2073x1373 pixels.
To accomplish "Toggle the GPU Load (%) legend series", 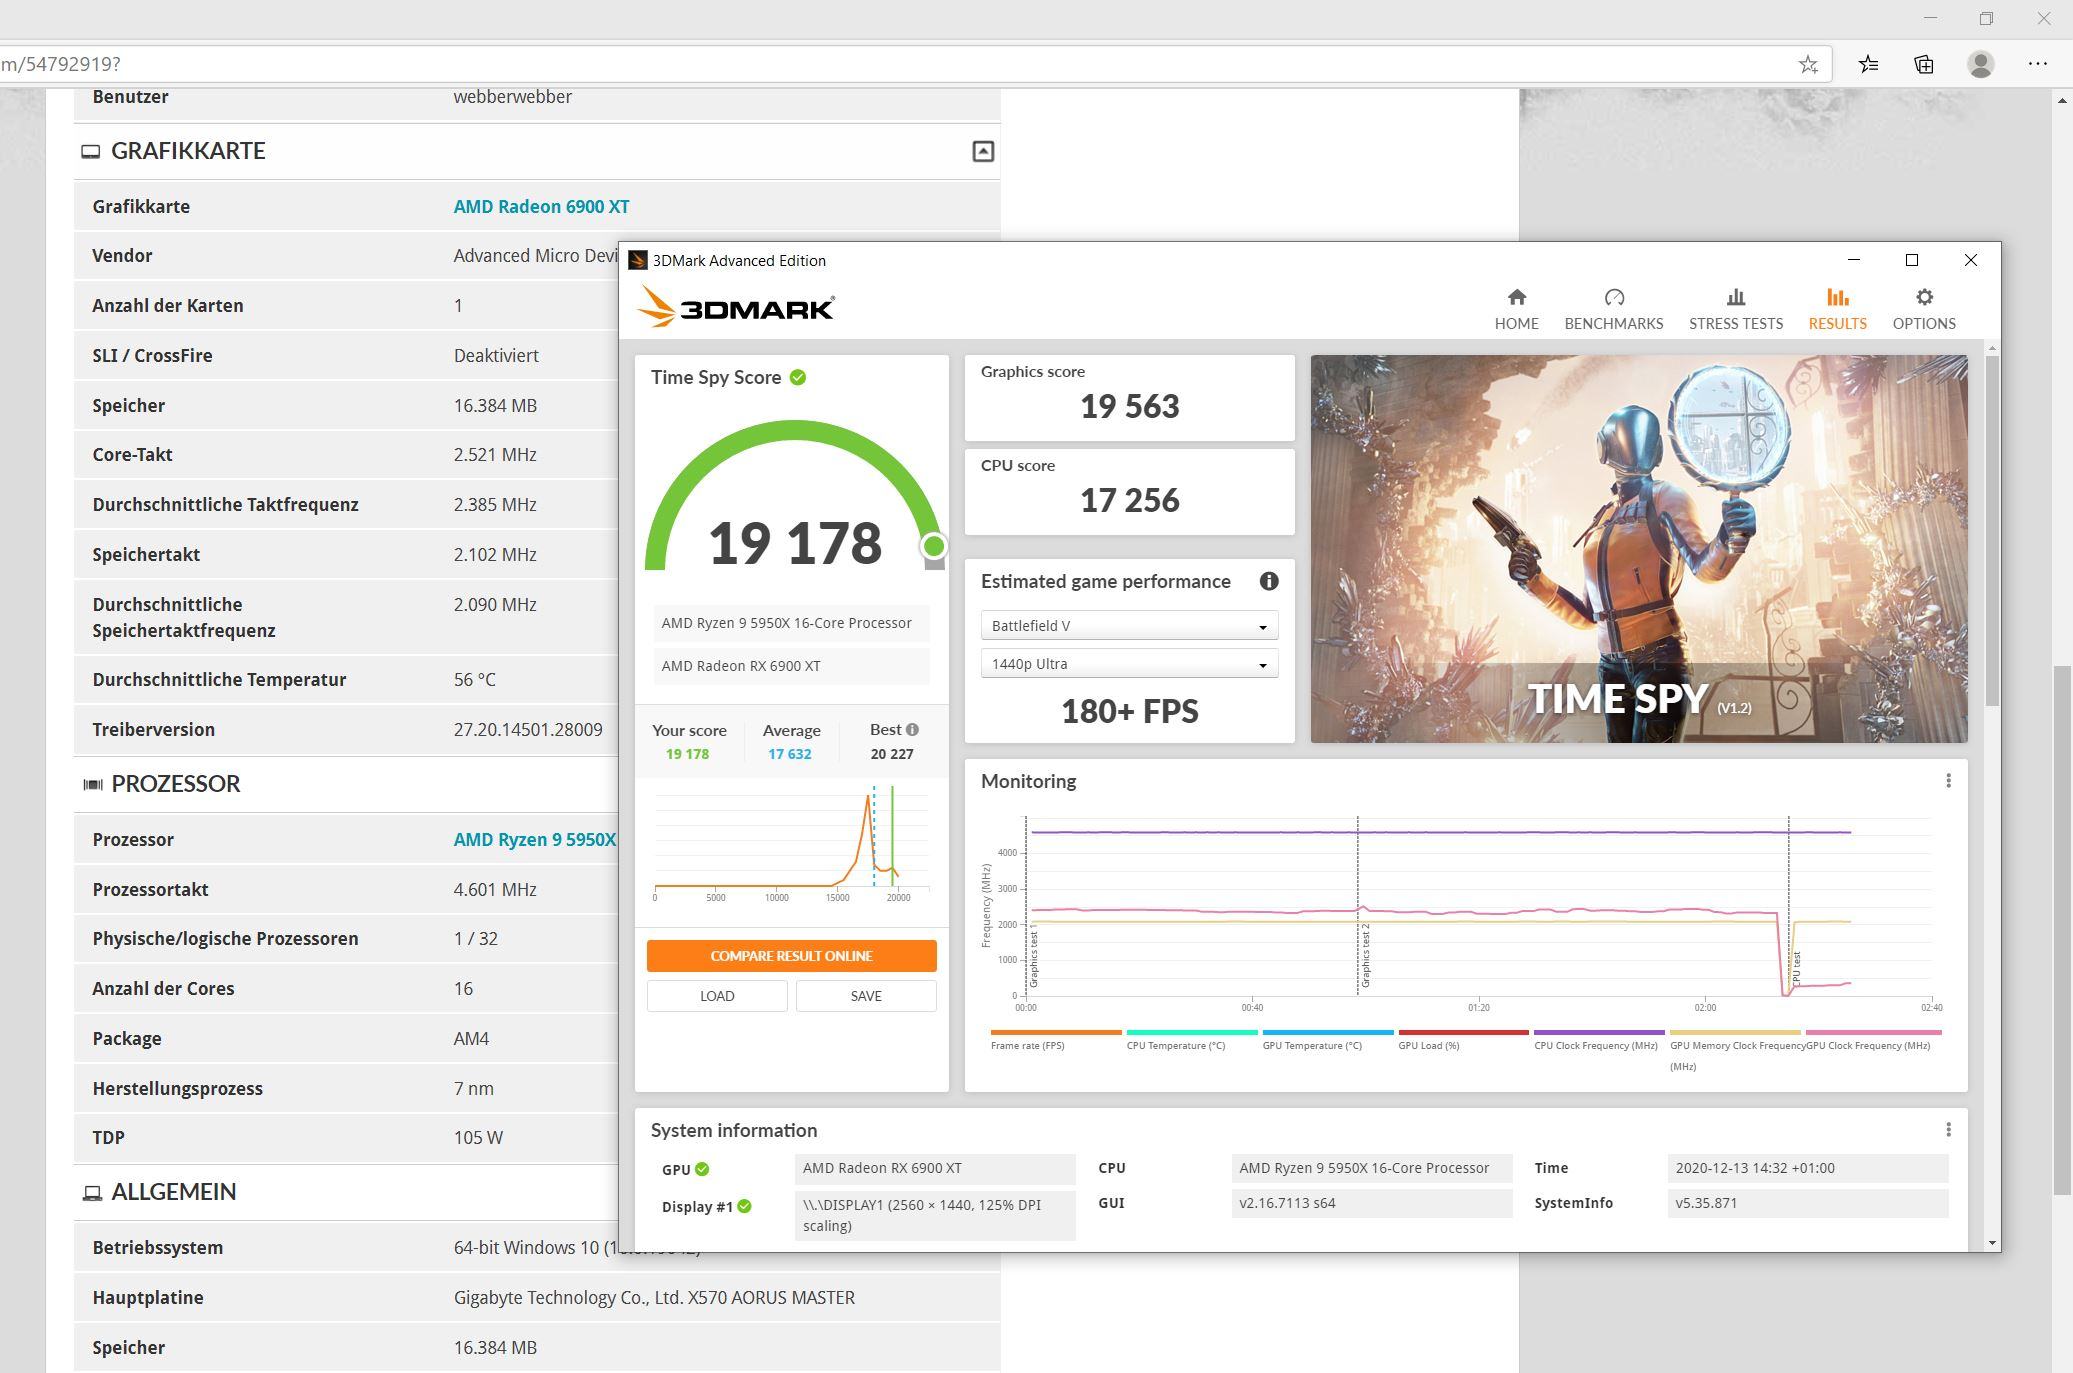I will [1428, 1045].
